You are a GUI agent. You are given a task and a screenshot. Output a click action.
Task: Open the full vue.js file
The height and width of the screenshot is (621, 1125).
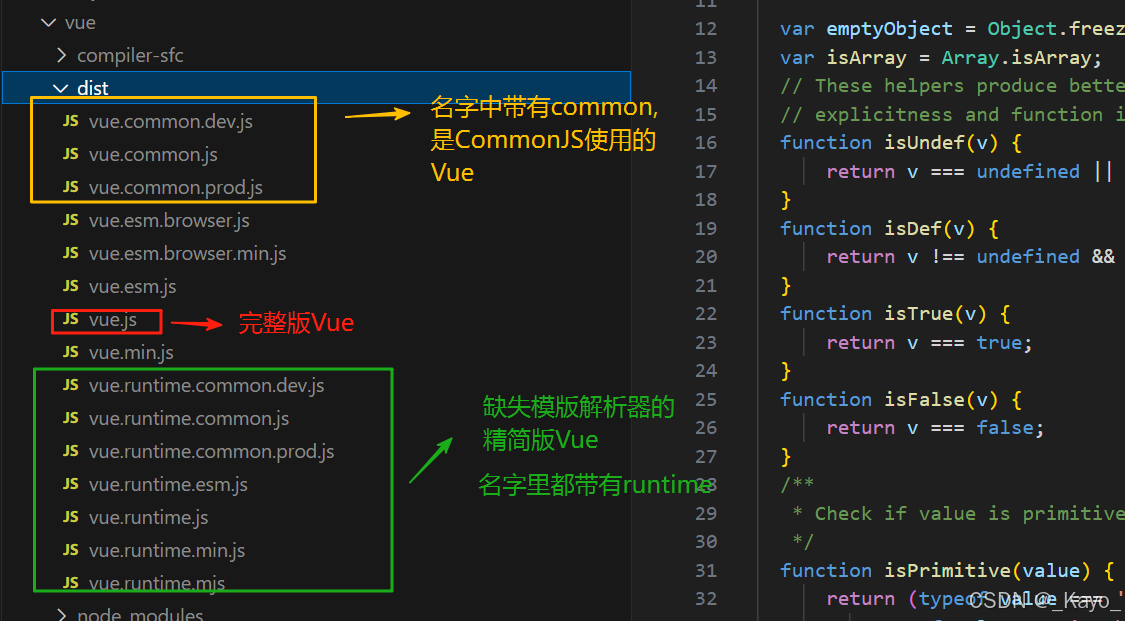(113, 319)
